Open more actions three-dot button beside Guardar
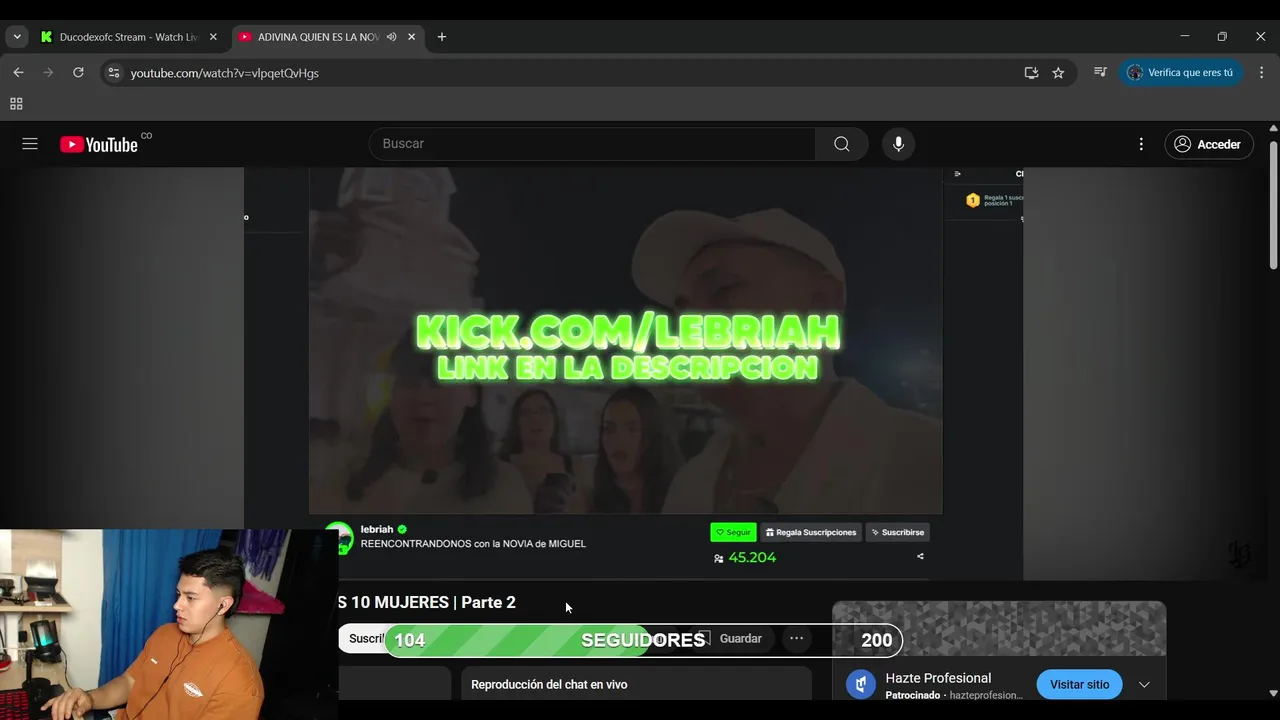Image resolution: width=1280 pixels, height=720 pixels. [x=796, y=638]
